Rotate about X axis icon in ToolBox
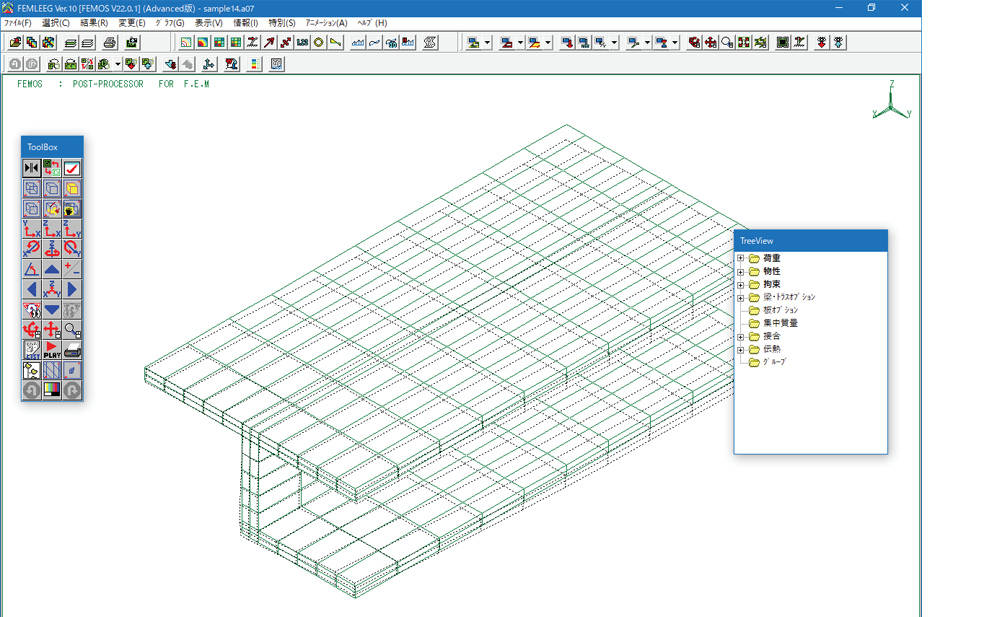 point(31,248)
